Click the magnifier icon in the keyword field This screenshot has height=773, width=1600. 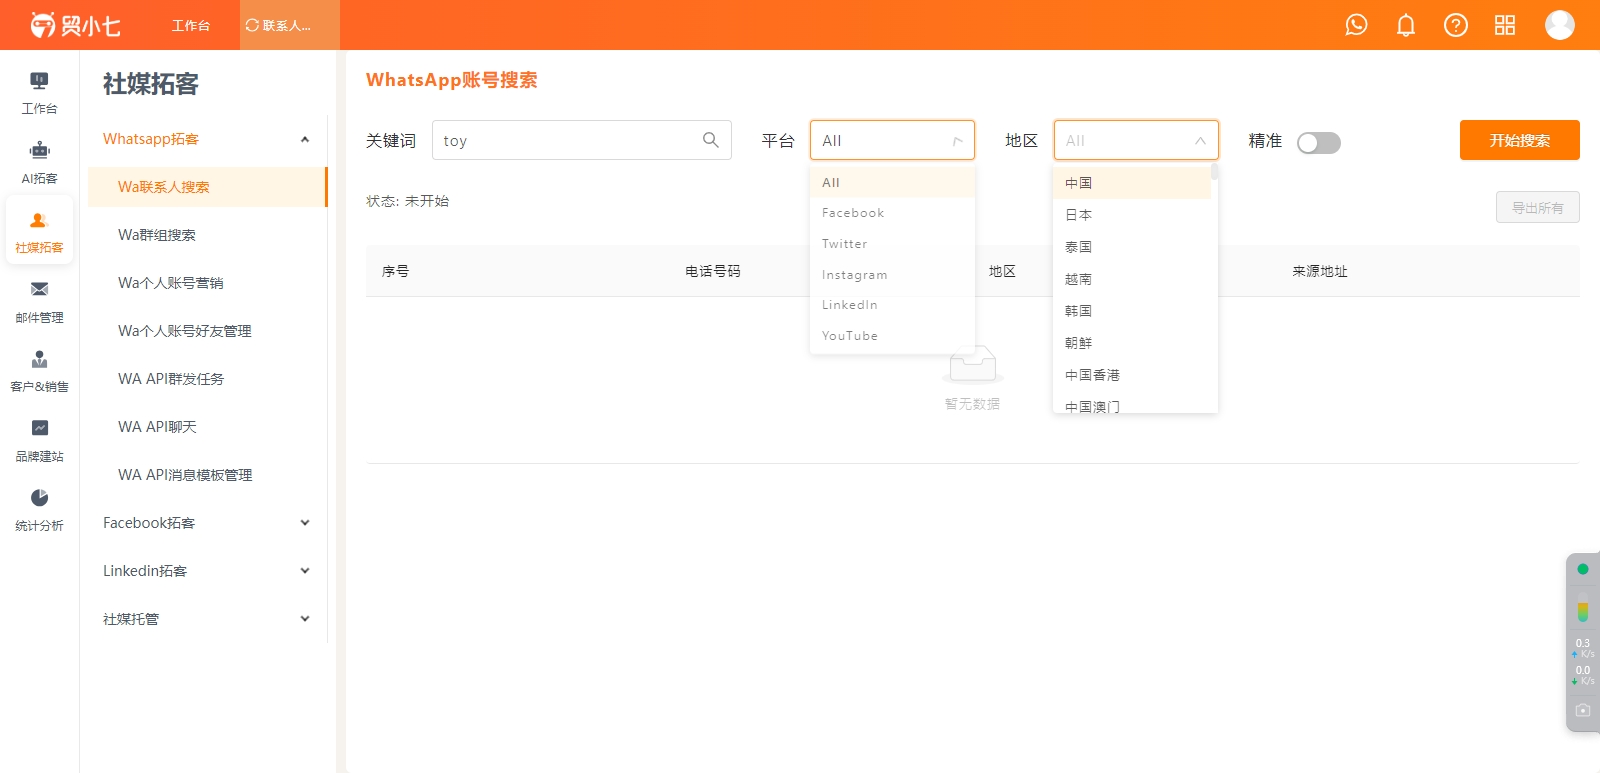(x=711, y=140)
